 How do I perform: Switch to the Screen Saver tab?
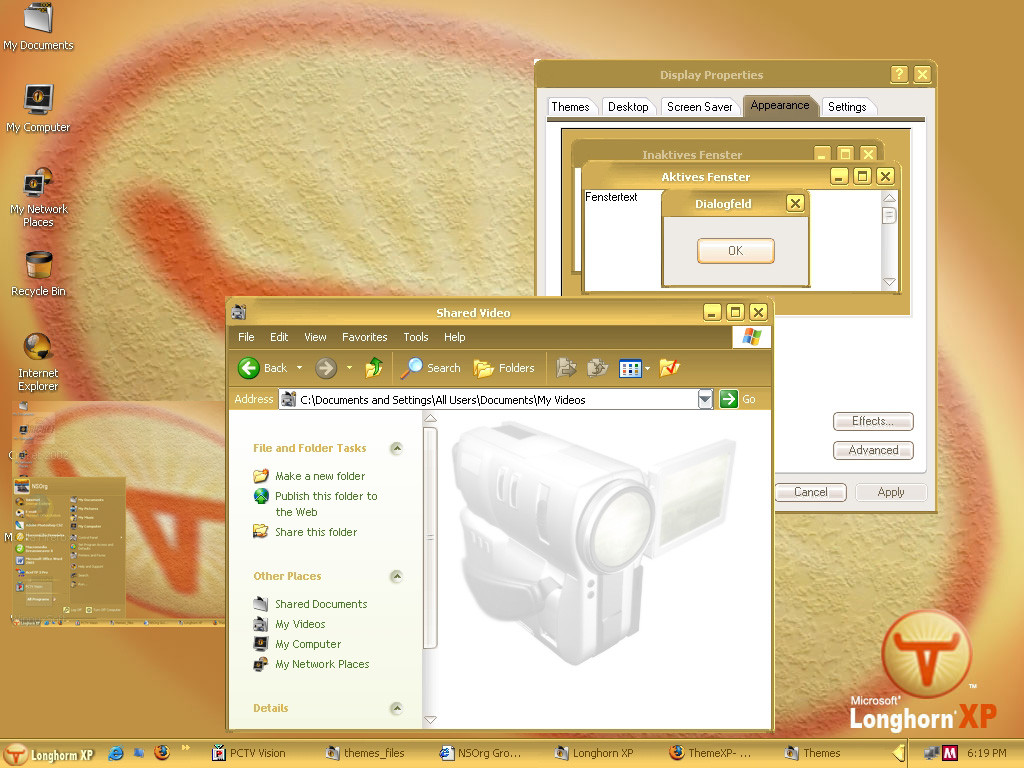699,106
